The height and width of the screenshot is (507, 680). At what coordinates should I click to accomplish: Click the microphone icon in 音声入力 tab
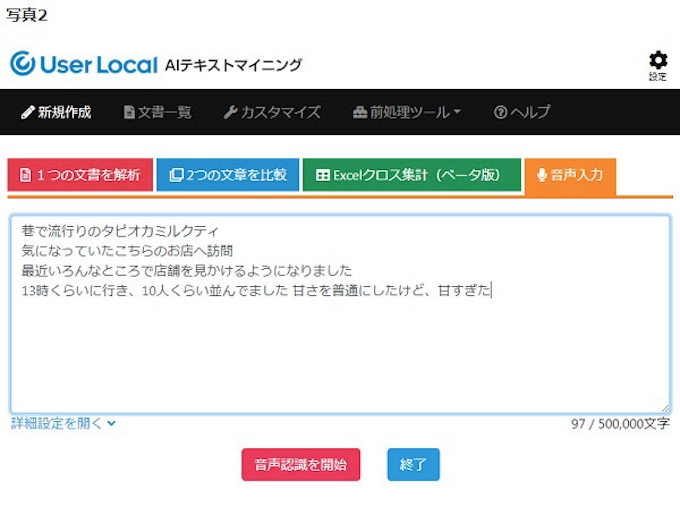tap(542, 175)
